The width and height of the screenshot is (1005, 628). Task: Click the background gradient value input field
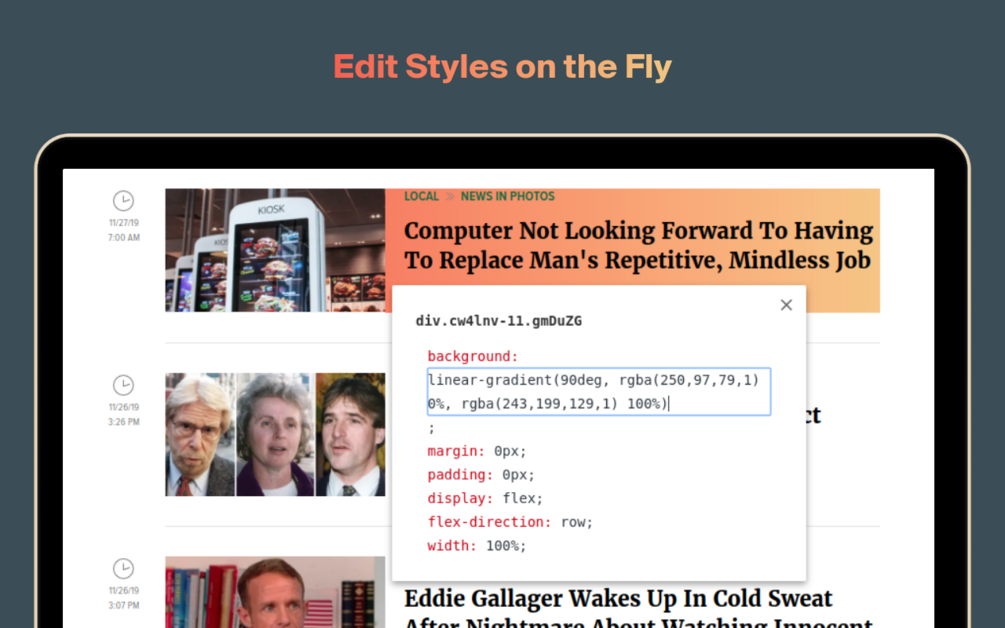pos(599,392)
